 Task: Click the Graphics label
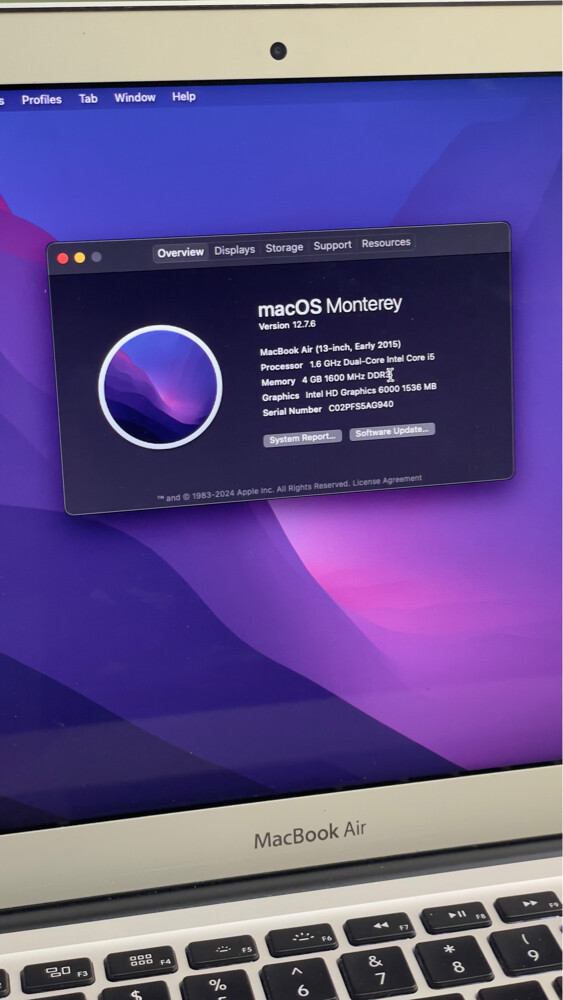tap(281, 397)
